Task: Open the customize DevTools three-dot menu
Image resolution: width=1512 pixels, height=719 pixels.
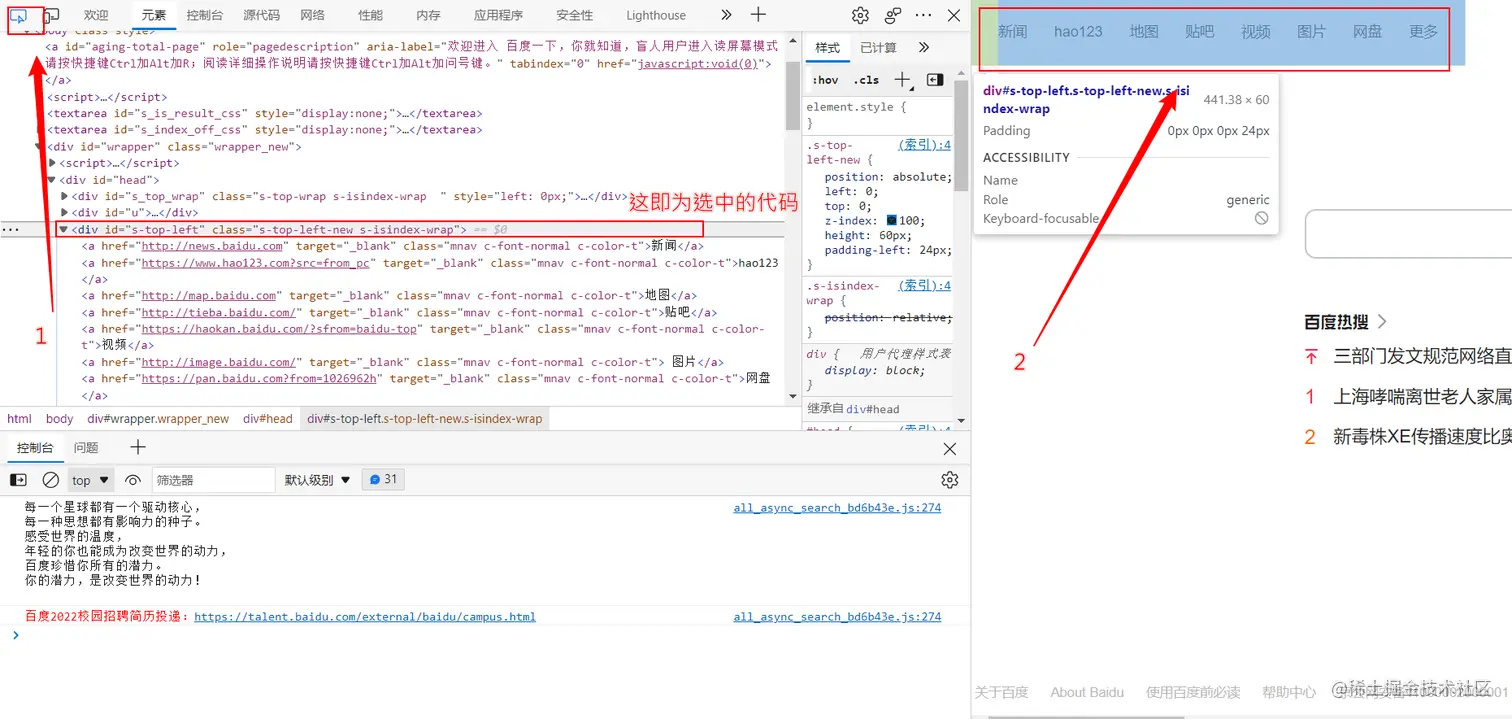Action: (923, 15)
